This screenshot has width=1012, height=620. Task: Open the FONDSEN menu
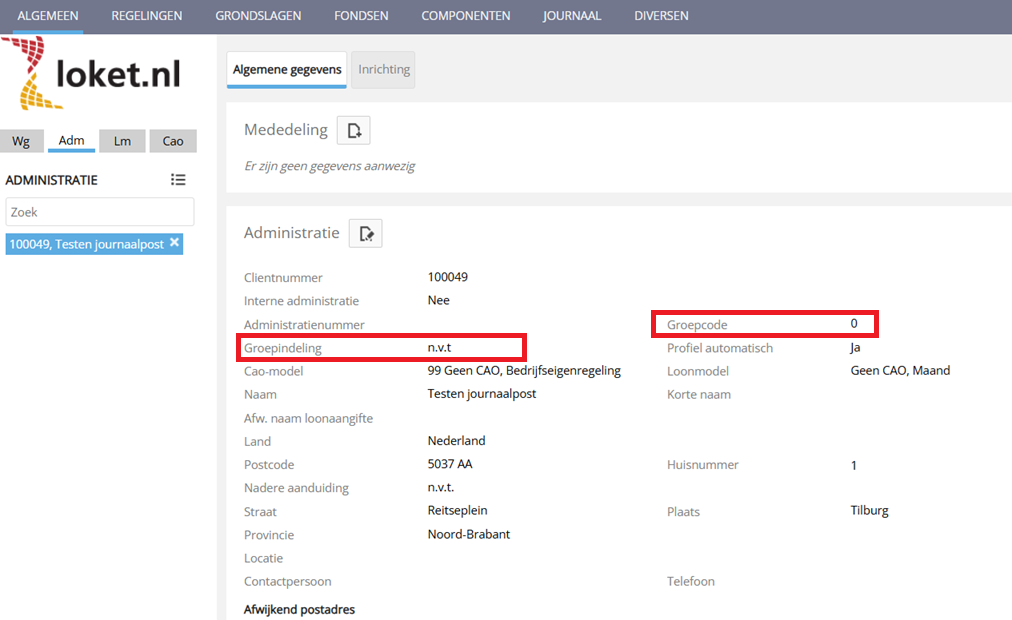pos(361,16)
